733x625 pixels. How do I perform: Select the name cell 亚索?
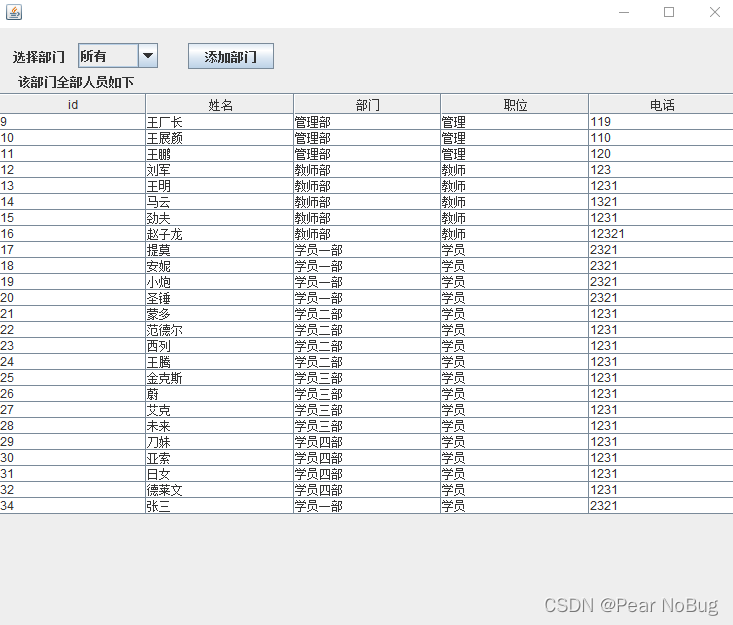(x=220, y=458)
